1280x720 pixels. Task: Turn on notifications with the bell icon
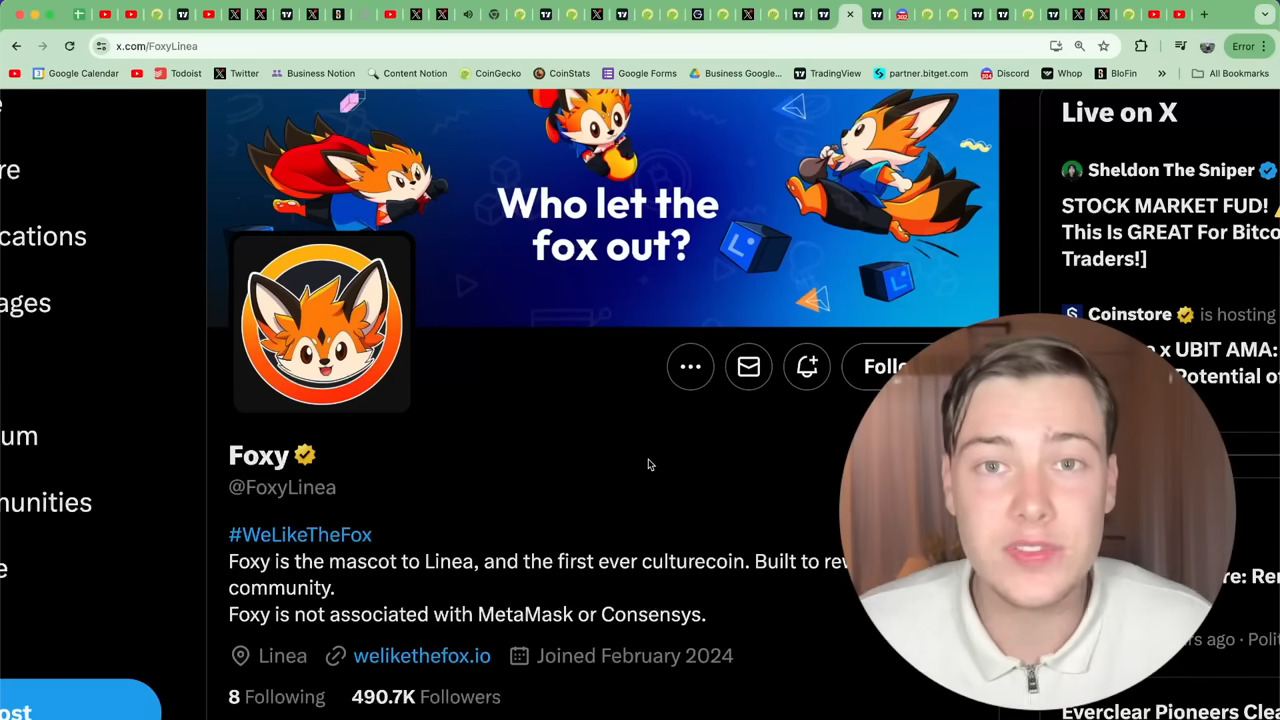click(x=807, y=367)
